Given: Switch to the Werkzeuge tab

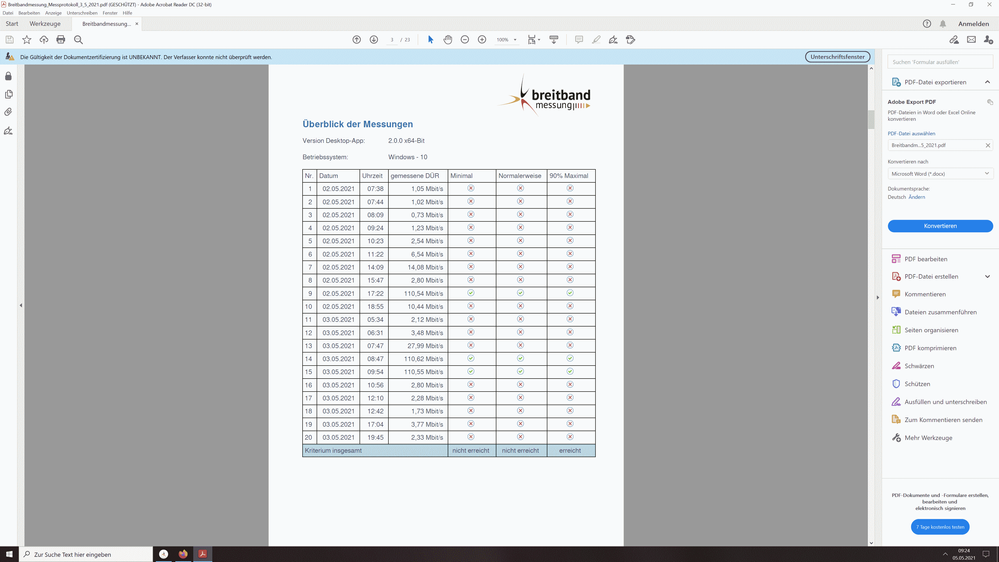Looking at the screenshot, I should click(x=45, y=24).
